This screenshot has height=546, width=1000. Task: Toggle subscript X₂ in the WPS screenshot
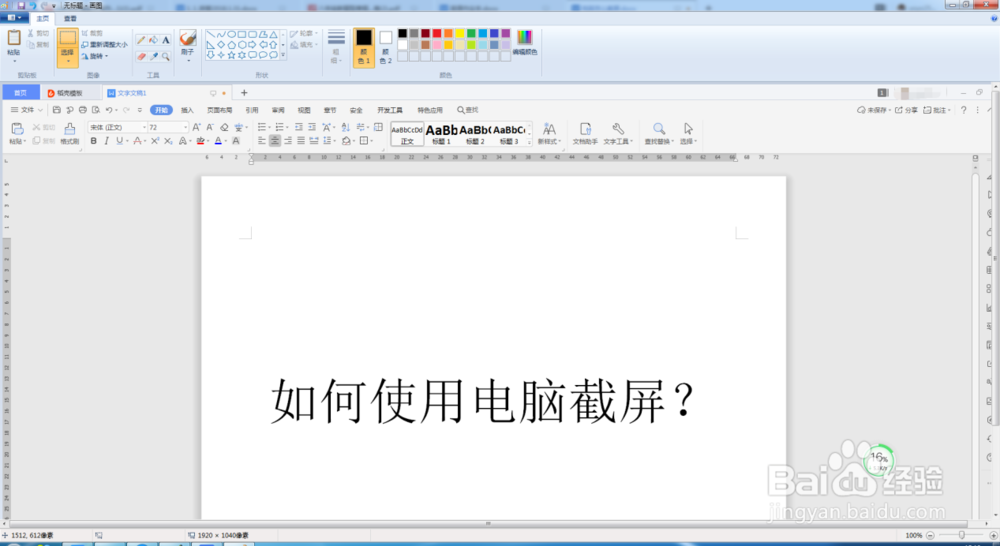(x=168, y=141)
